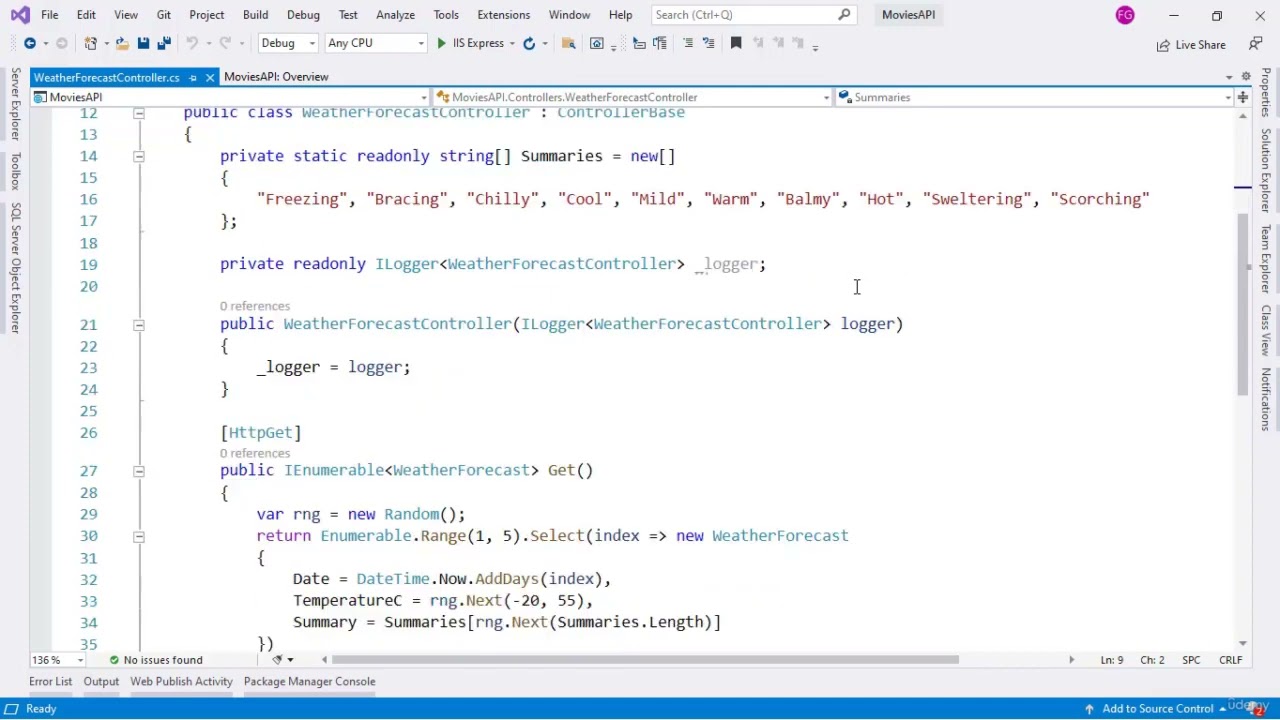Click the IIS Express run button label

pyautogui.click(x=478, y=43)
